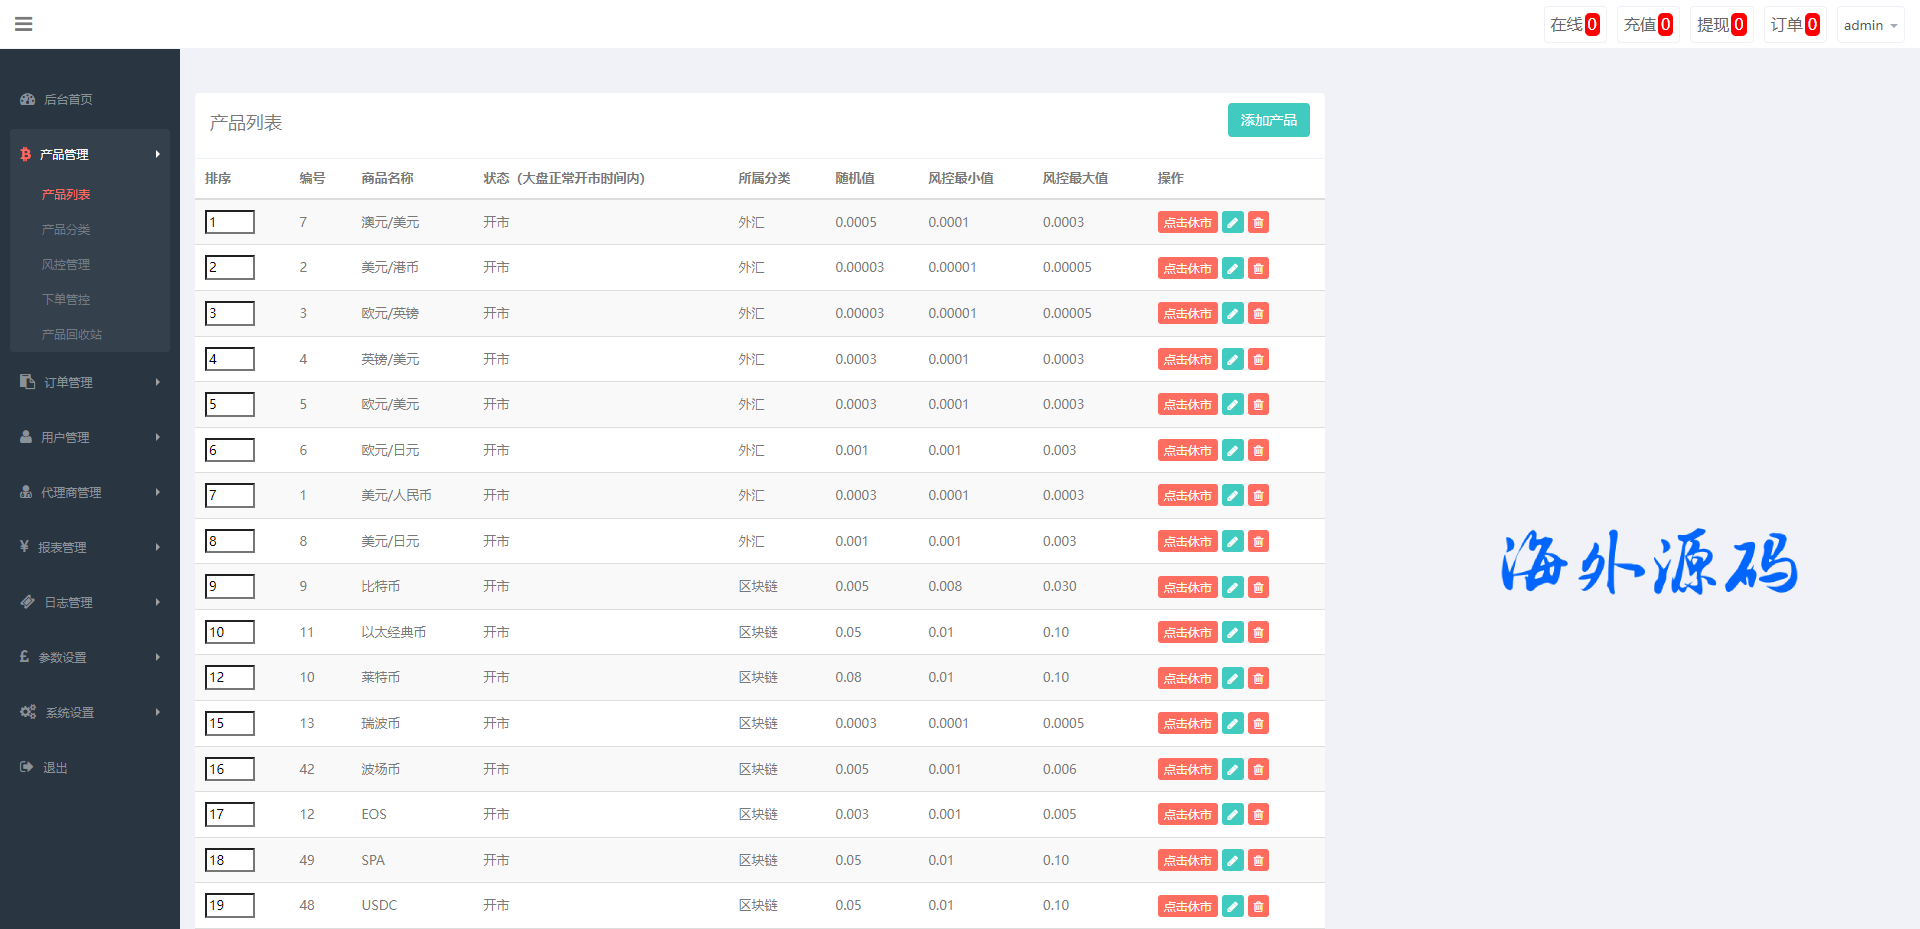1920x929 pixels.
Task: Open the admin account dropdown
Action: tap(1869, 25)
